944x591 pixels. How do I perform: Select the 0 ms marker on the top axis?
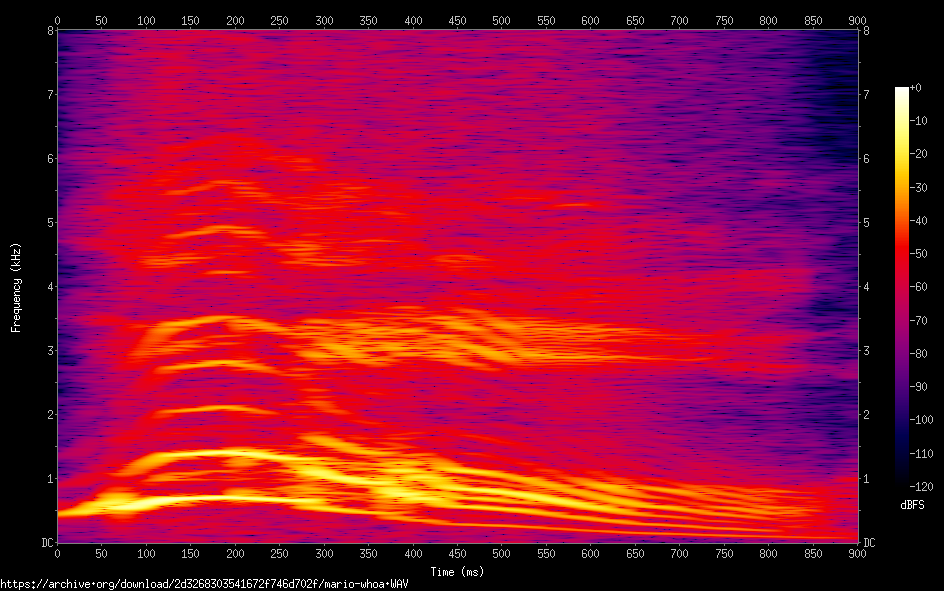[x=58, y=20]
